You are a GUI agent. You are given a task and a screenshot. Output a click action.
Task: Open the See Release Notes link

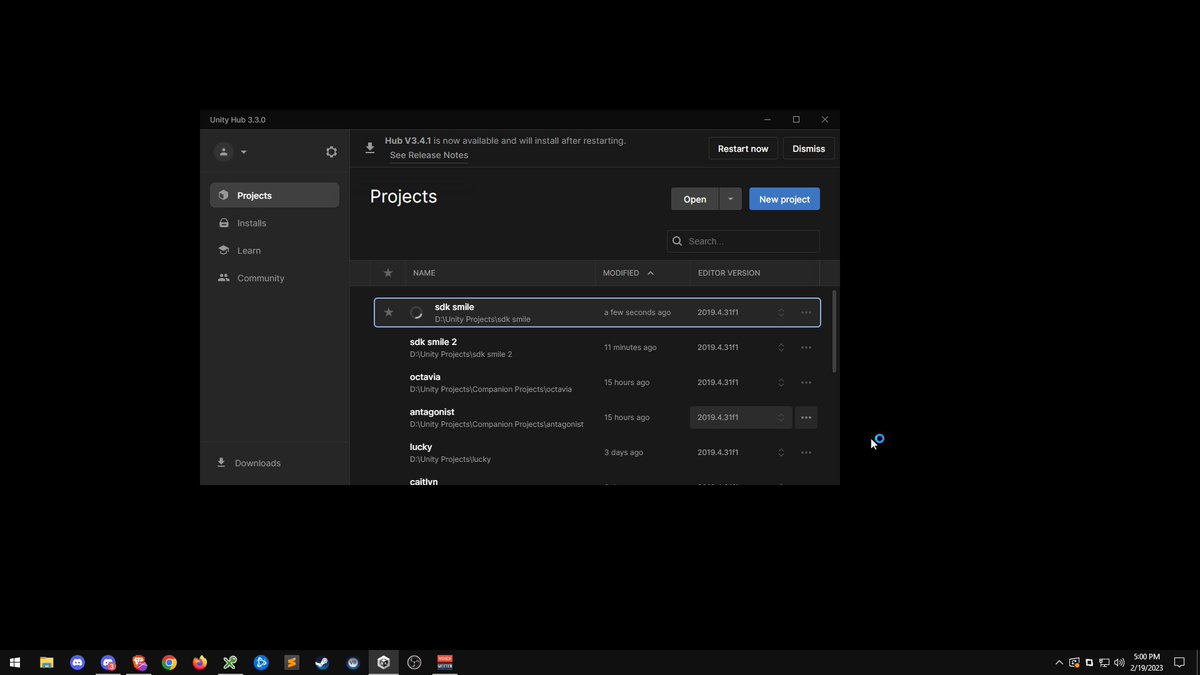coord(429,155)
